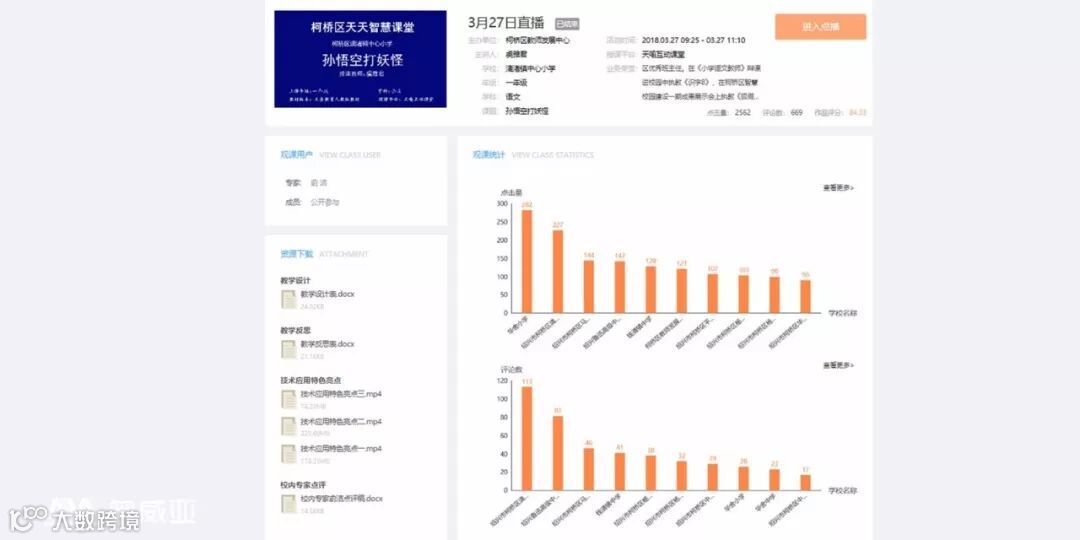Click the 公开参与 member value
Screen dimensions: 1080x540
(x=324, y=202)
